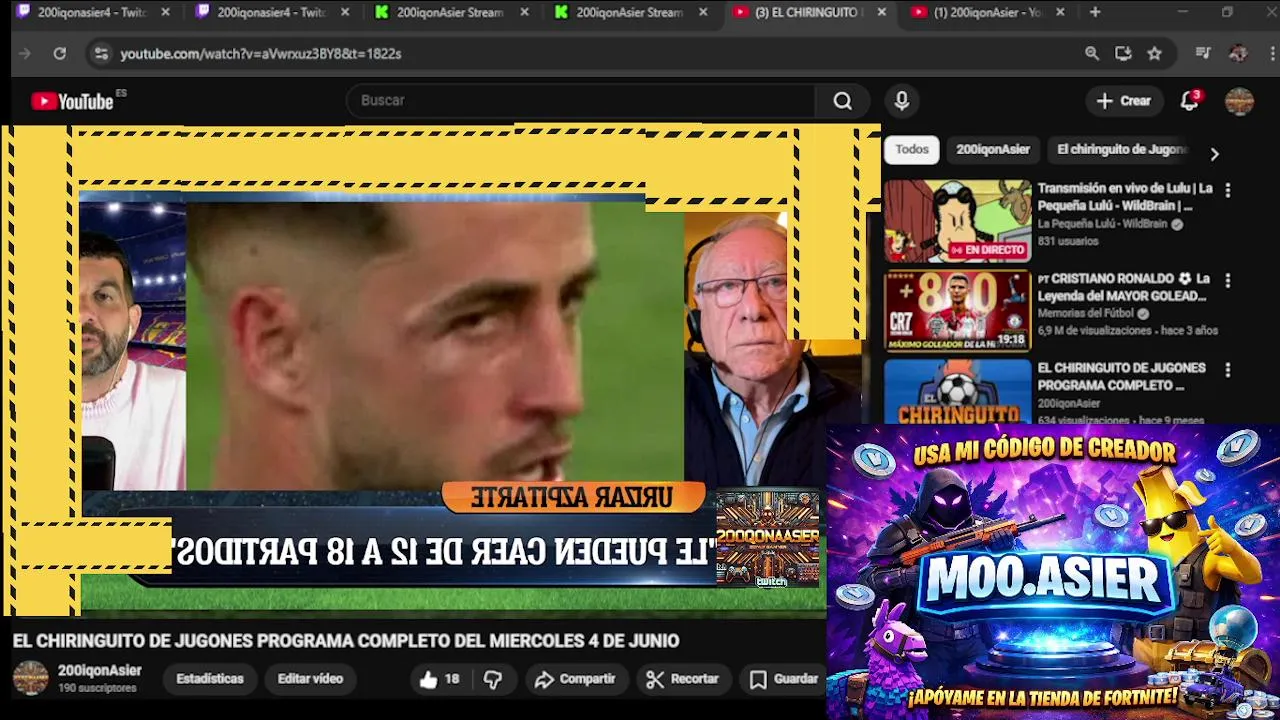Image resolution: width=1280 pixels, height=720 pixels.
Task: Click the zoom magnifier icon in address bar
Action: click(x=1092, y=54)
